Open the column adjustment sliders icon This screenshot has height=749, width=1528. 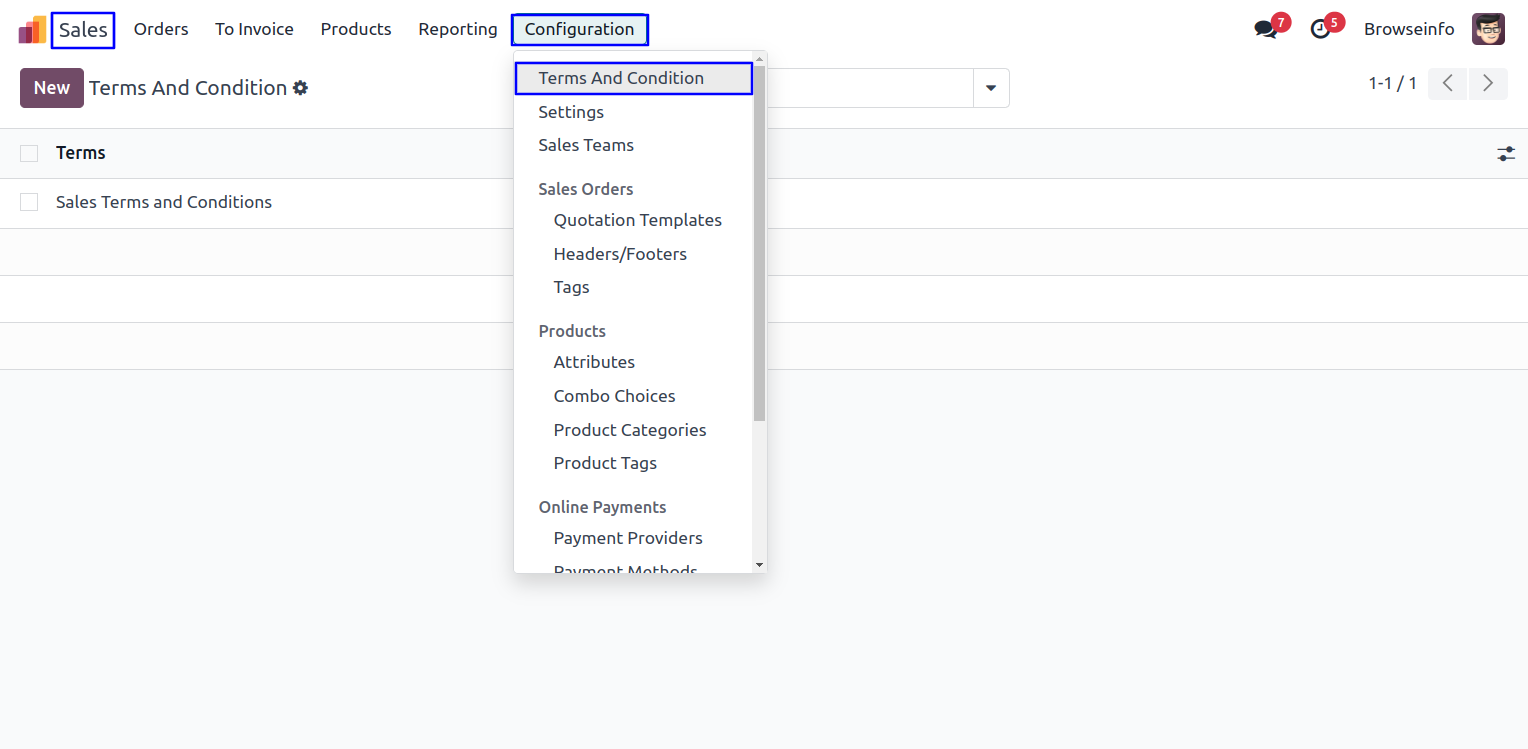click(x=1505, y=154)
